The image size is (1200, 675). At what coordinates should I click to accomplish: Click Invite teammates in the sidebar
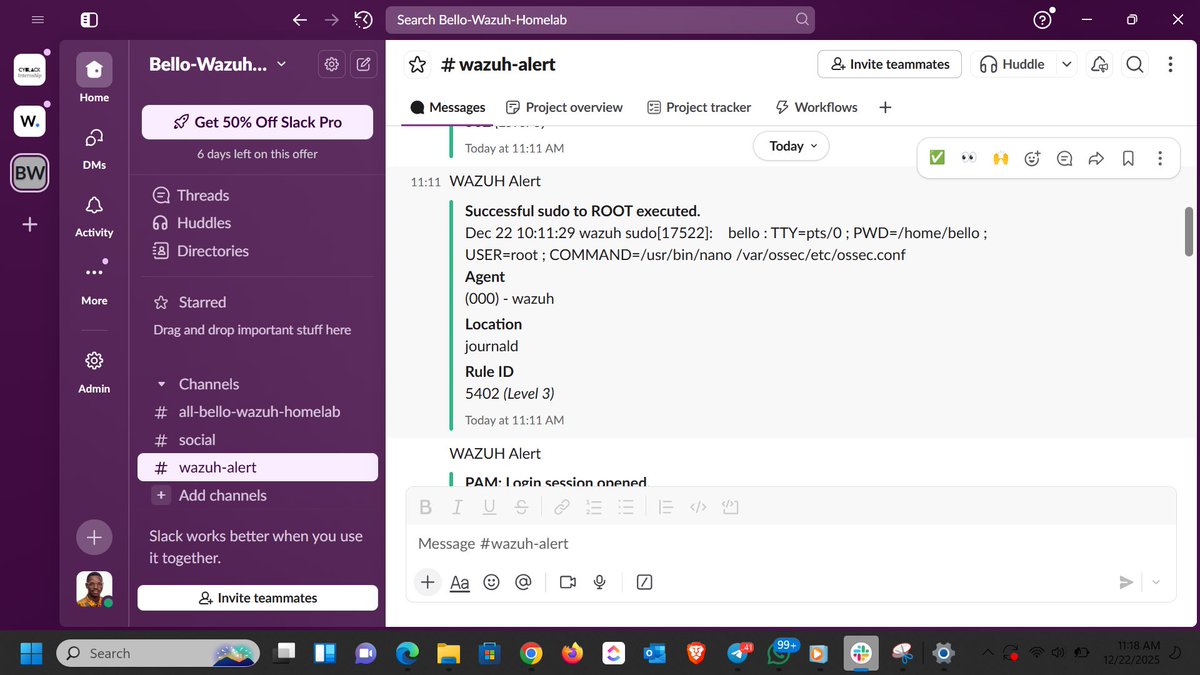click(x=258, y=598)
